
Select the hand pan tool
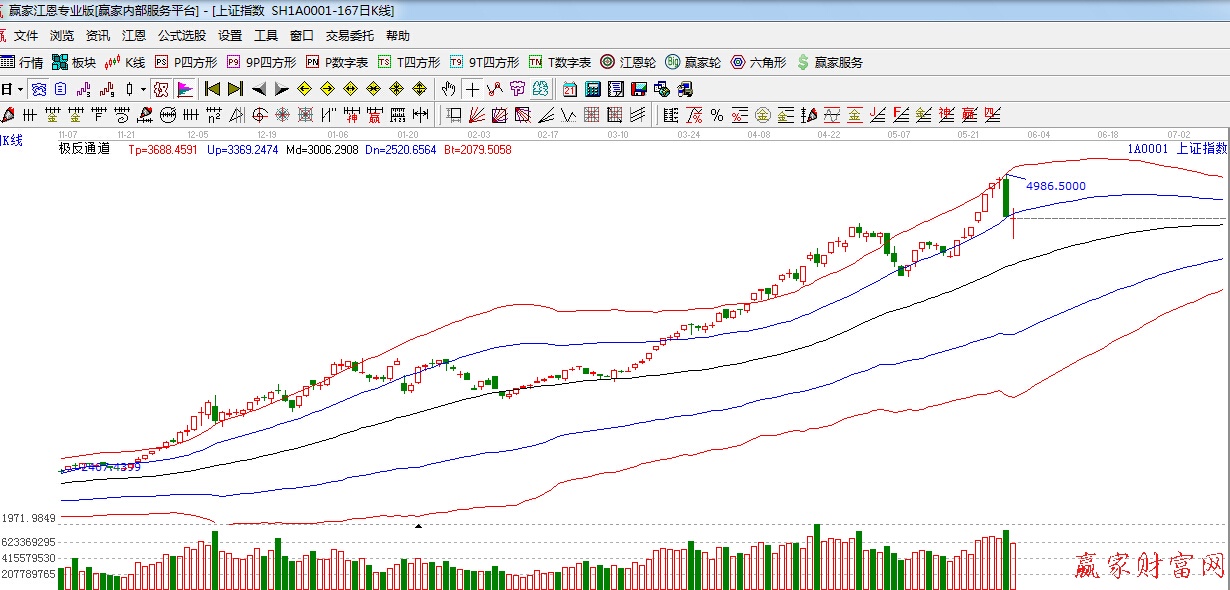pos(449,89)
